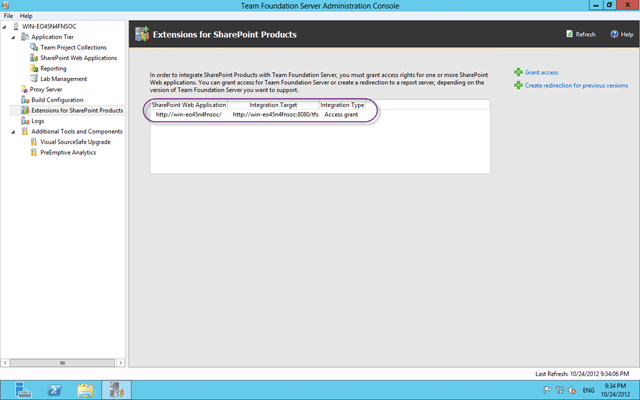
Task: Click the Reporting node icon
Action: (x=34, y=68)
